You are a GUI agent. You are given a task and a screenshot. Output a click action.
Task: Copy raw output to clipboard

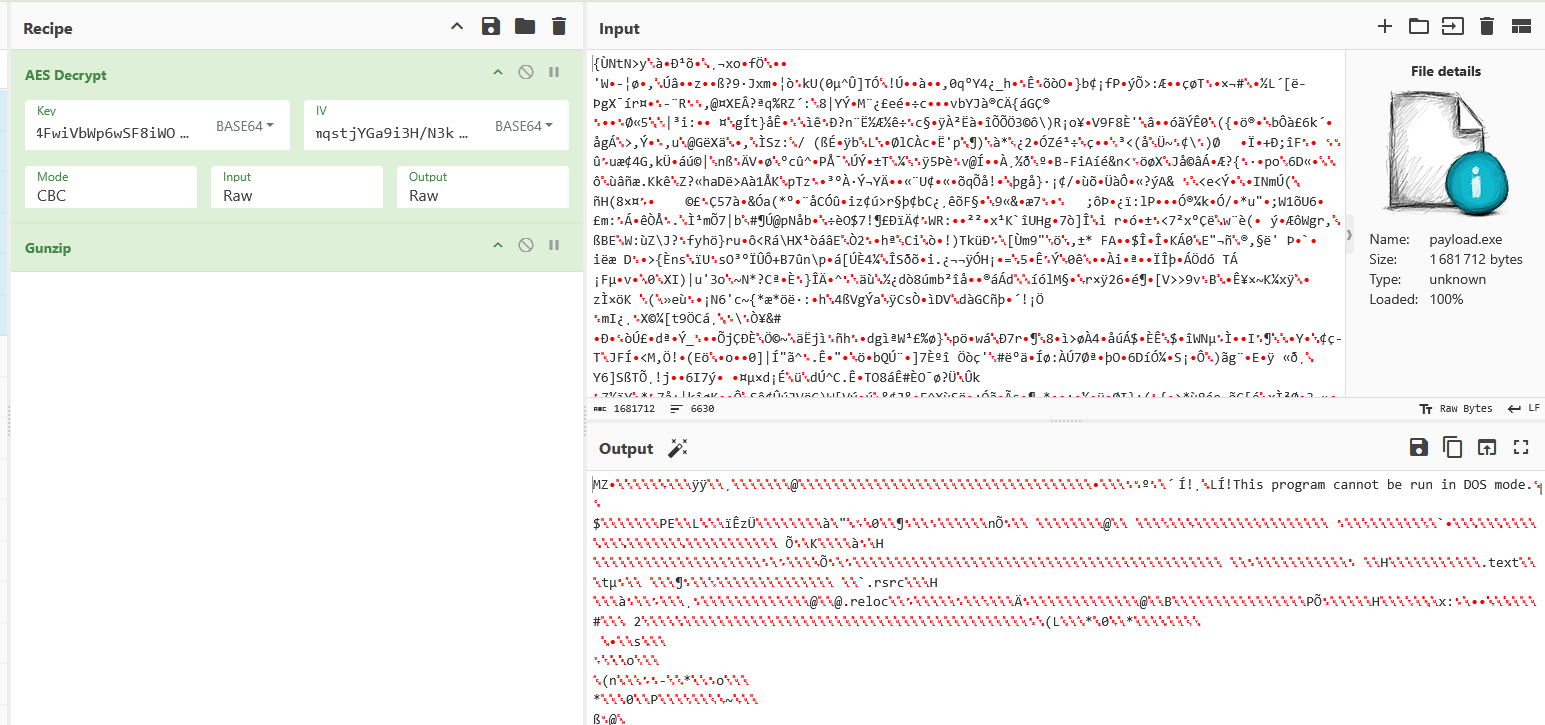click(1453, 448)
